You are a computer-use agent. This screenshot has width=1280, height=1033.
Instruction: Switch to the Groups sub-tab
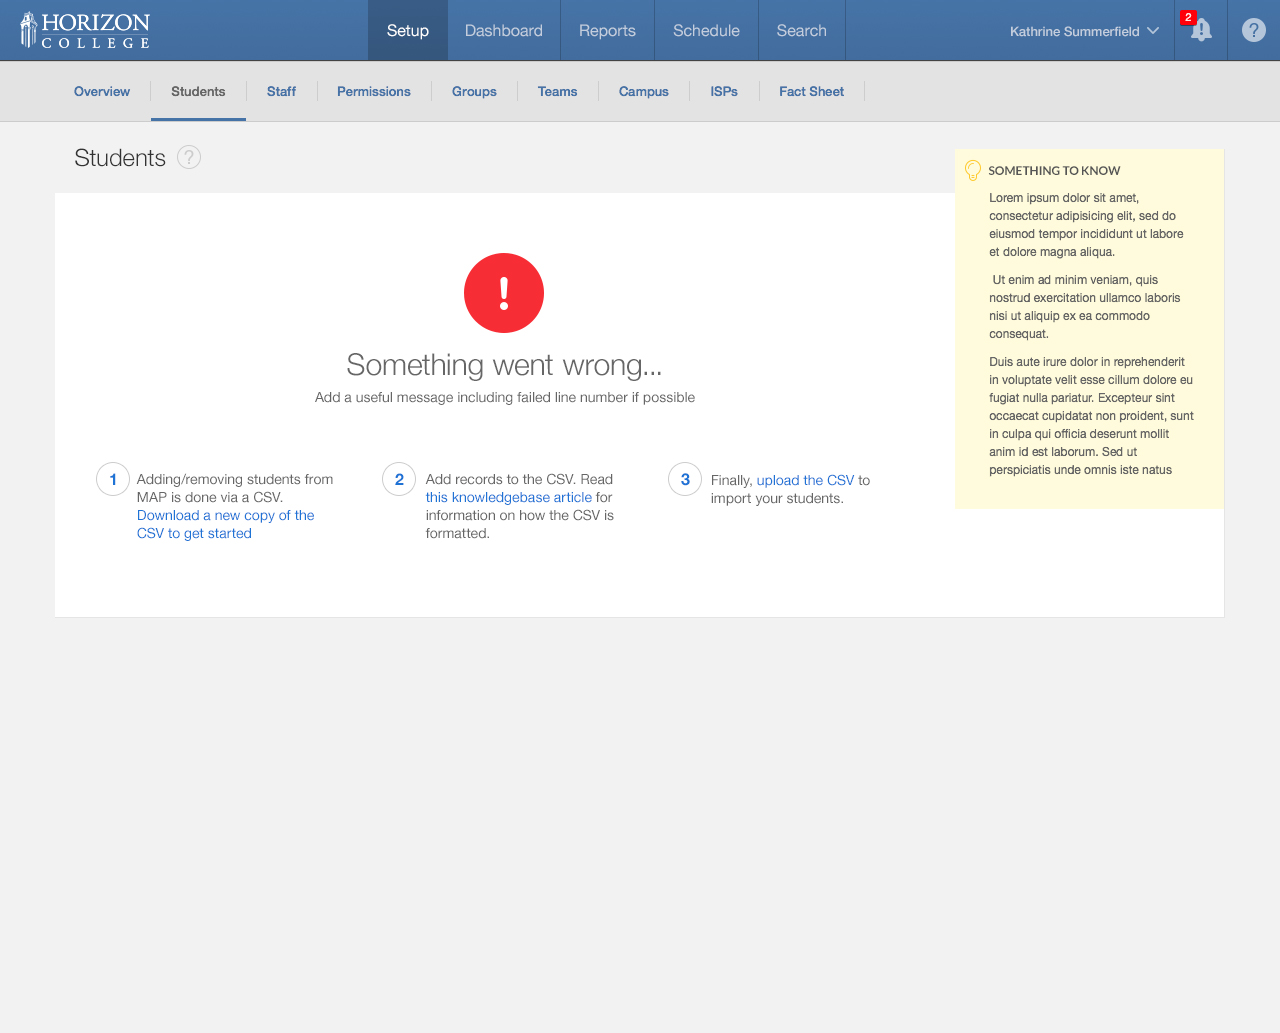pyautogui.click(x=474, y=91)
